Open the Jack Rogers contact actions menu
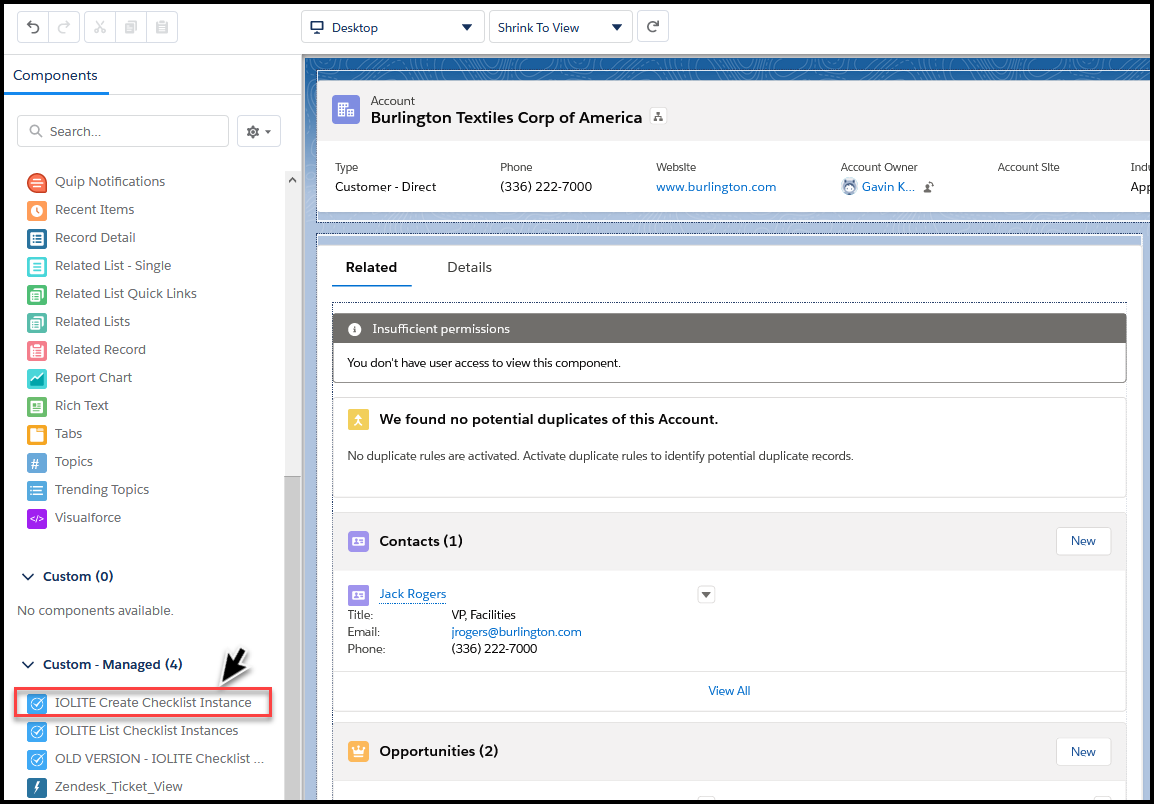Screen dimensions: 1154x804 pyautogui.click(x=706, y=594)
